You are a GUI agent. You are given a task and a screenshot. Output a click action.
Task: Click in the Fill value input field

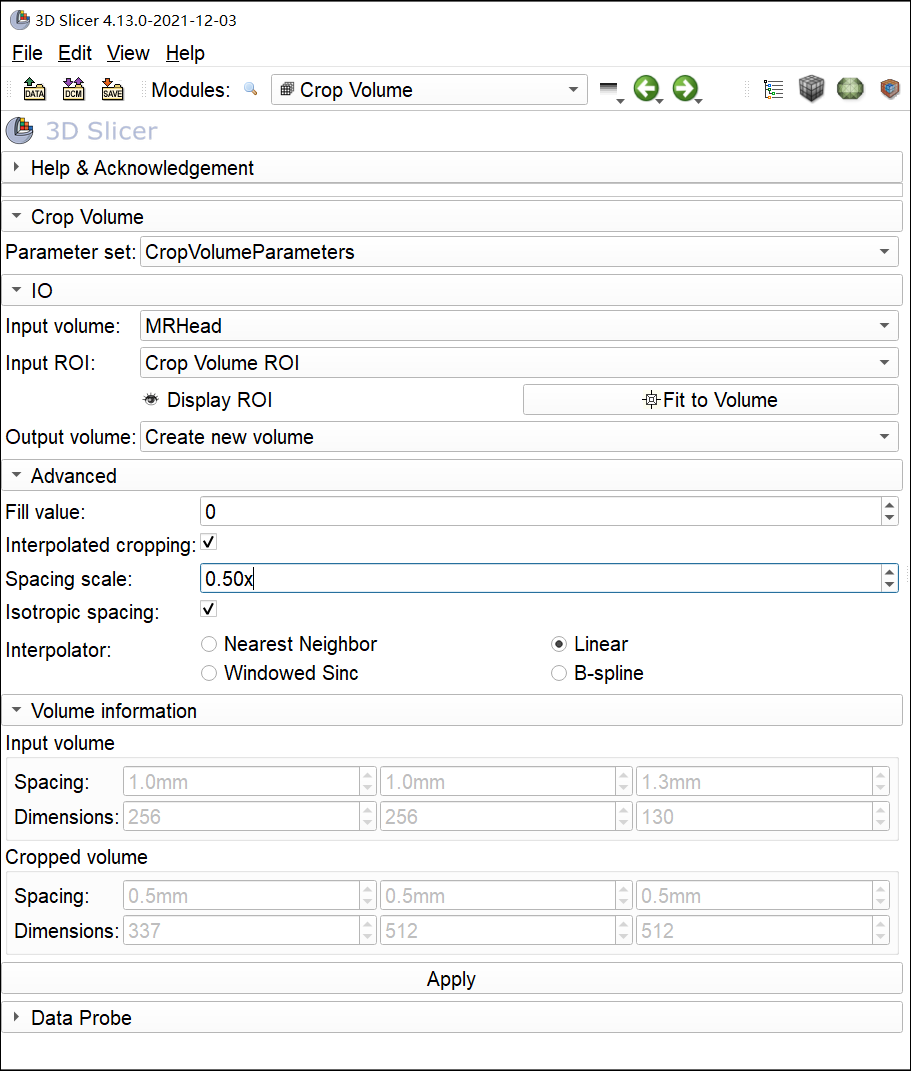pyautogui.click(x=540, y=512)
